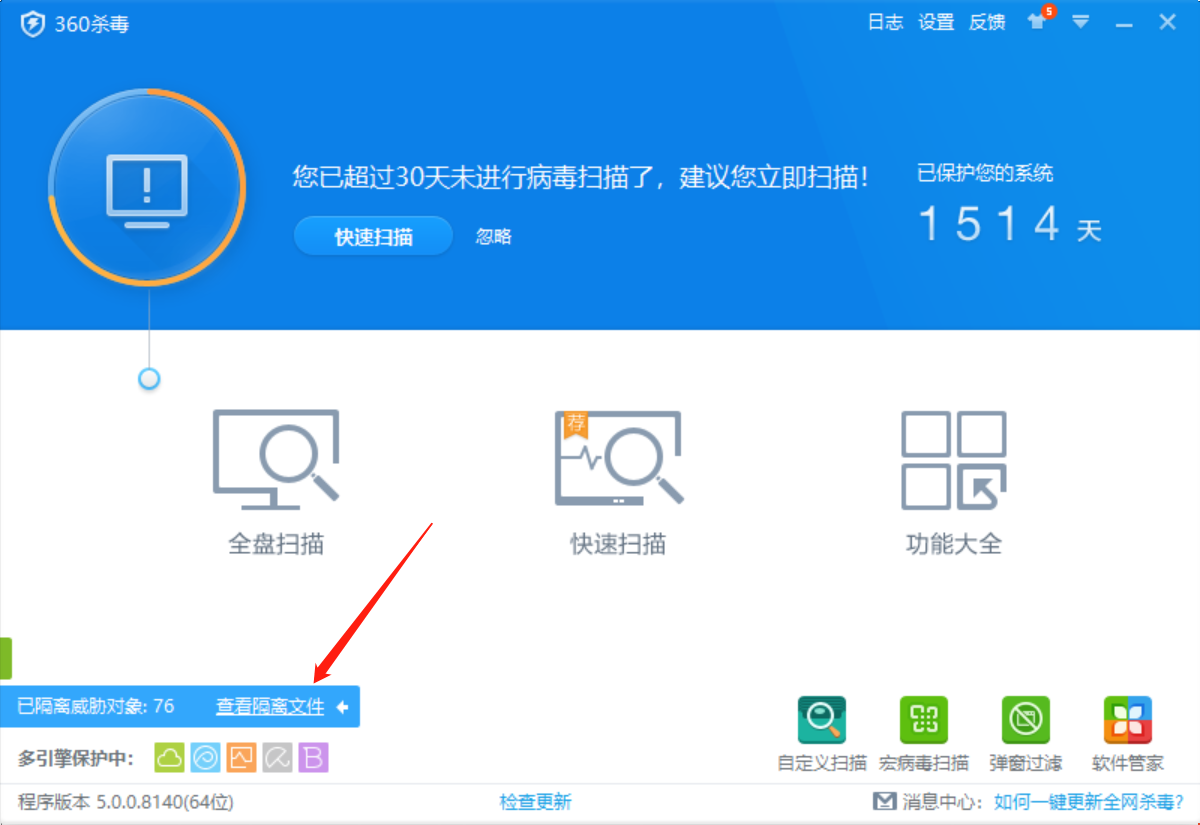The width and height of the screenshot is (1200, 825).
Task: Click the small circle timeline marker
Action: (x=149, y=379)
